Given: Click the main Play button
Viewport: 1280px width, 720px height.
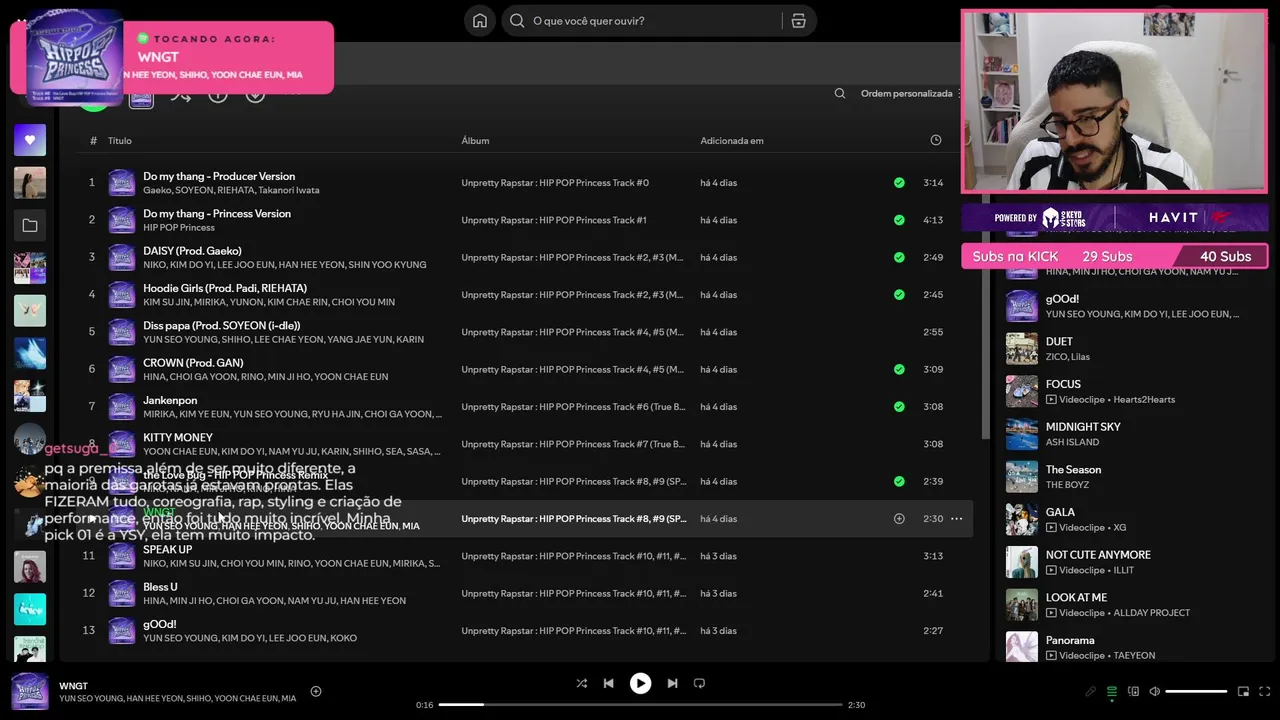Looking at the screenshot, I should click(640, 683).
